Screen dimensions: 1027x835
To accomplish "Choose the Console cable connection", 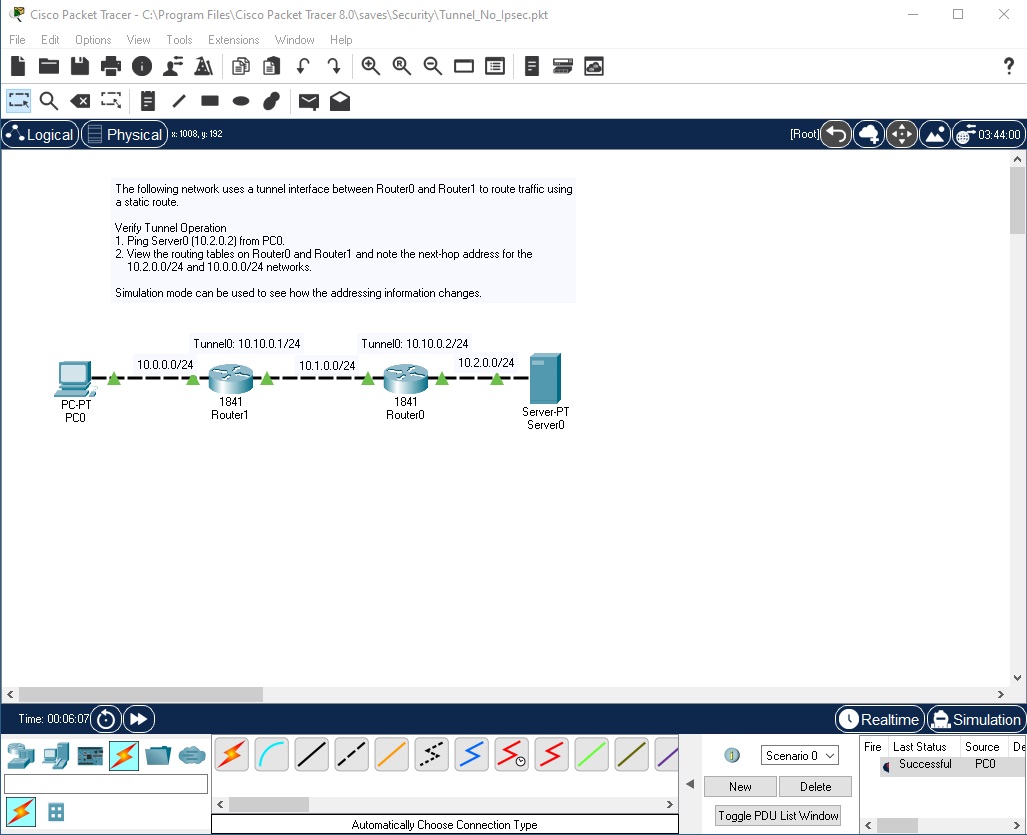I will pos(271,754).
